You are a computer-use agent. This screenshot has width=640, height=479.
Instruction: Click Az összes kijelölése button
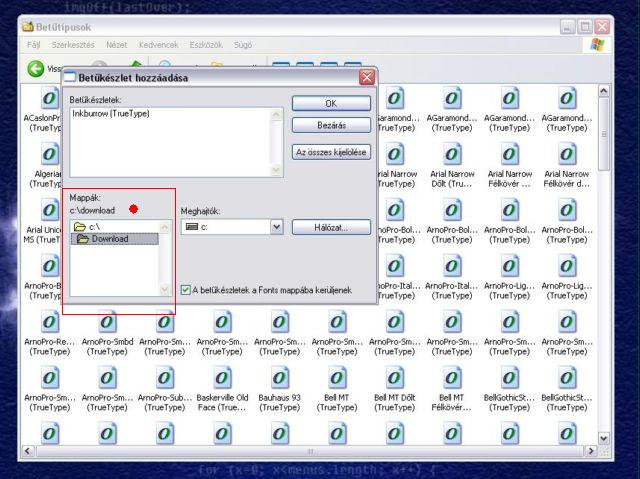(x=331, y=152)
